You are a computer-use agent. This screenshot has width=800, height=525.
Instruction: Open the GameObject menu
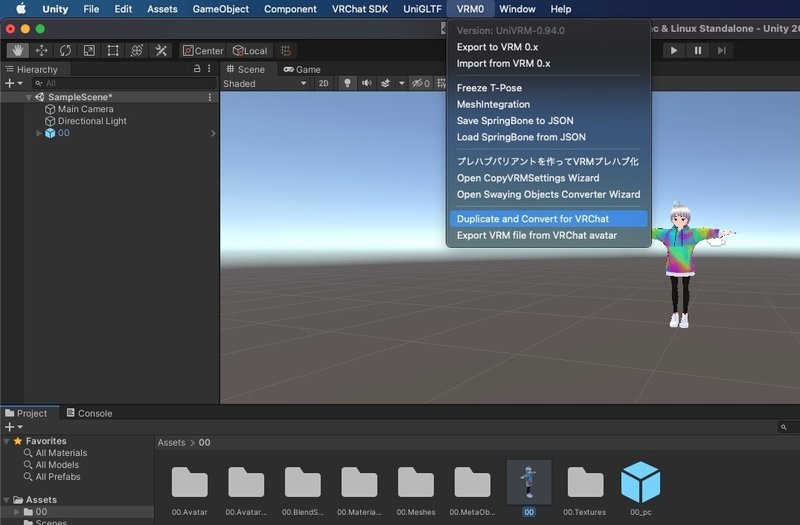coord(220,9)
